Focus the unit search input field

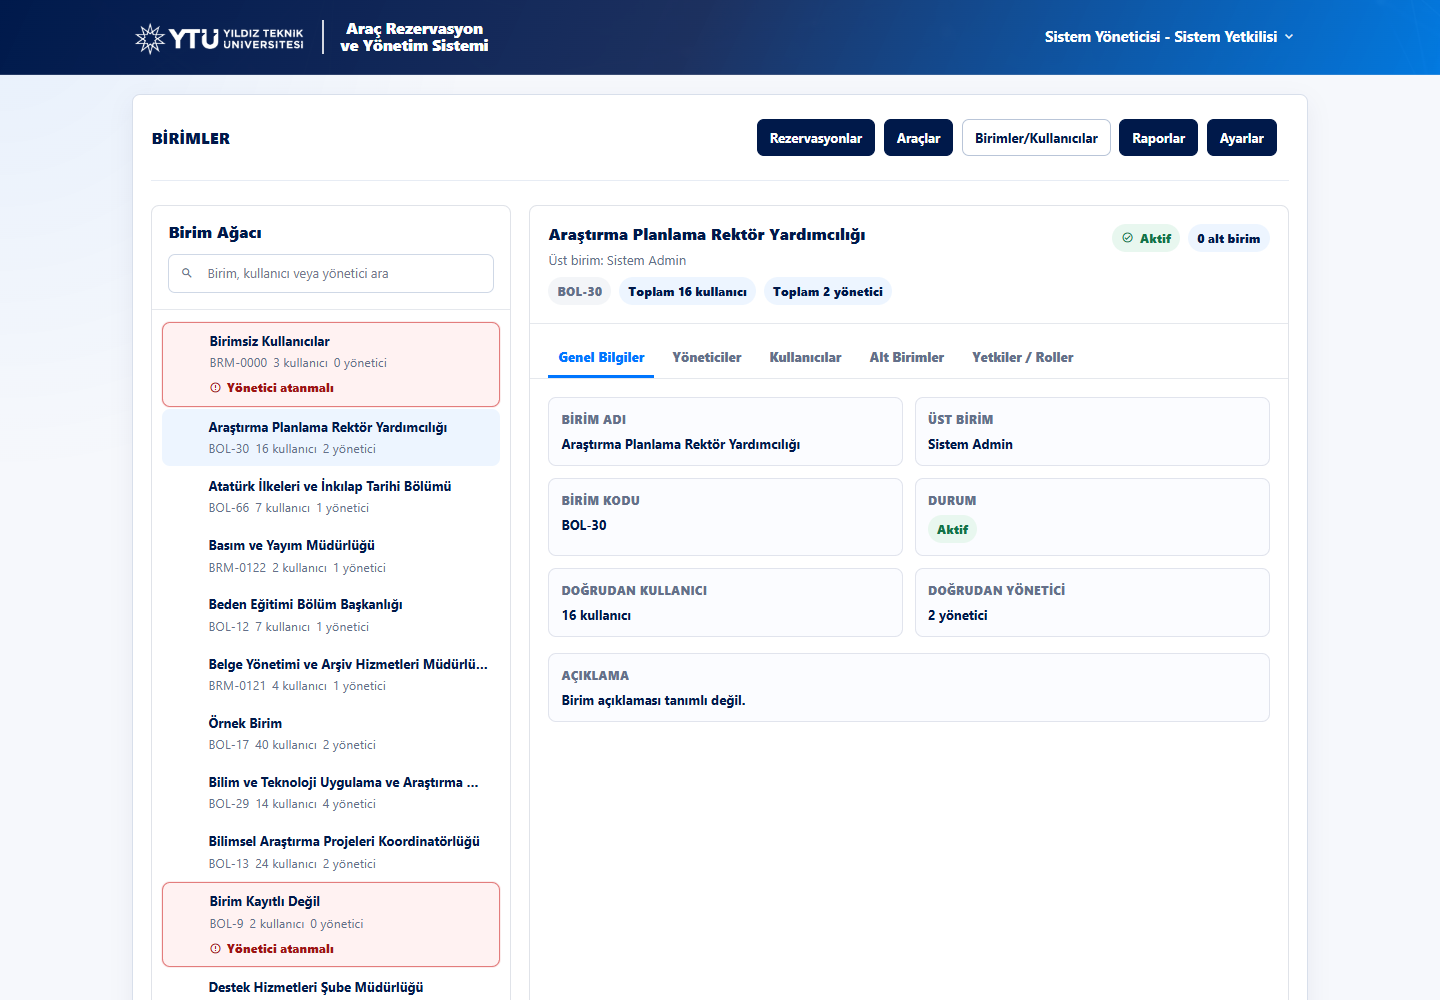coord(331,273)
